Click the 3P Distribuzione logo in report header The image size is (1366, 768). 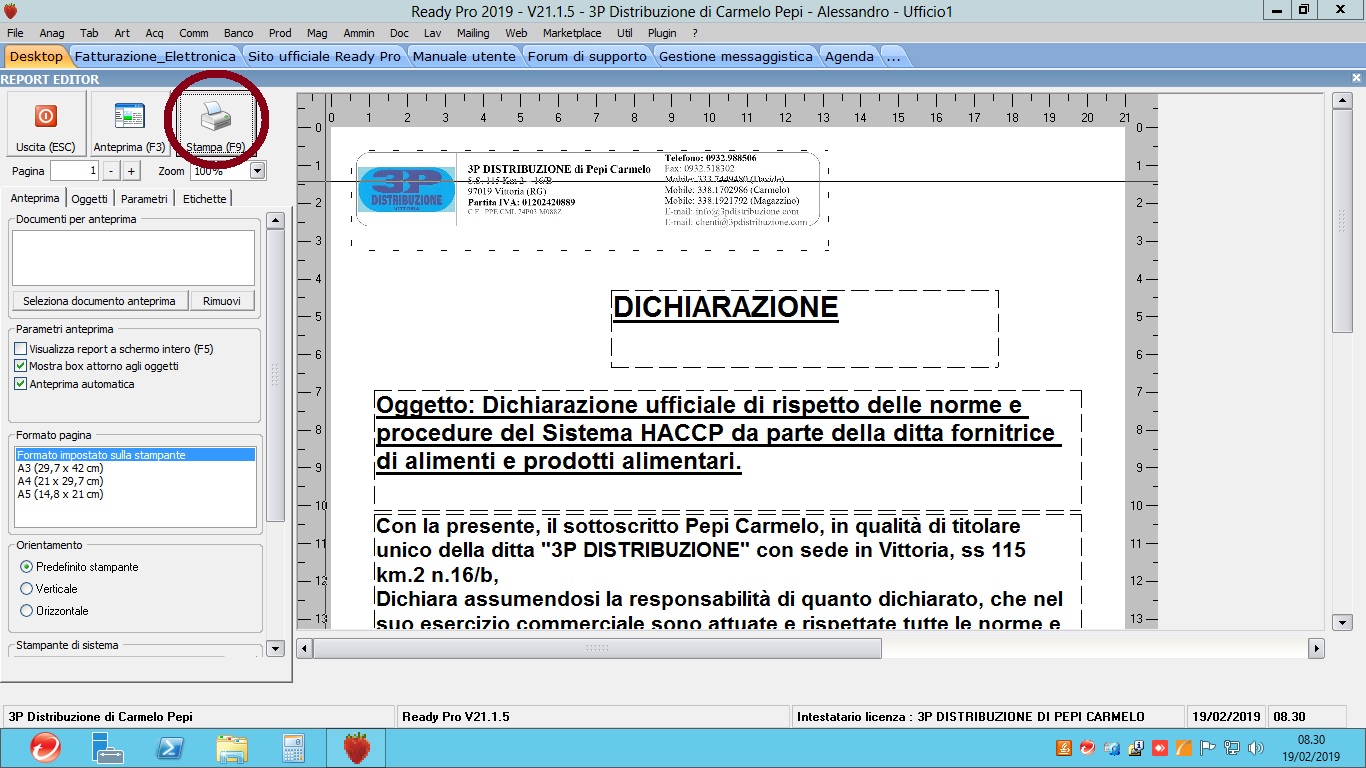tap(406, 190)
